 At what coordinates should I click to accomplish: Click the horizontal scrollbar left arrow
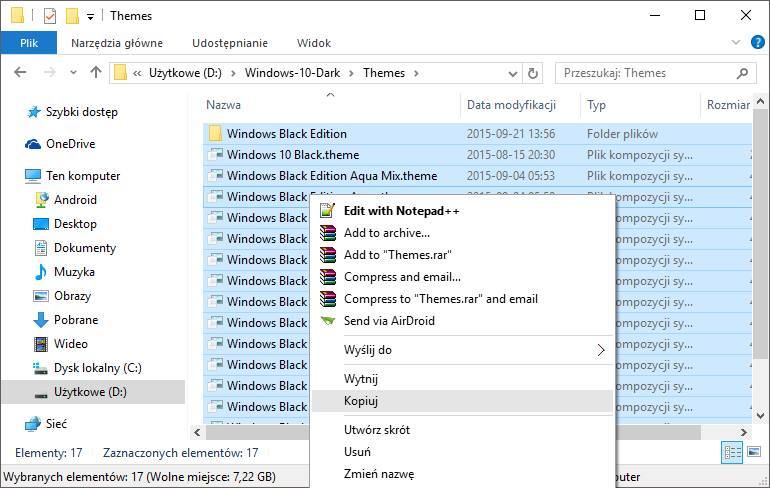point(197,432)
